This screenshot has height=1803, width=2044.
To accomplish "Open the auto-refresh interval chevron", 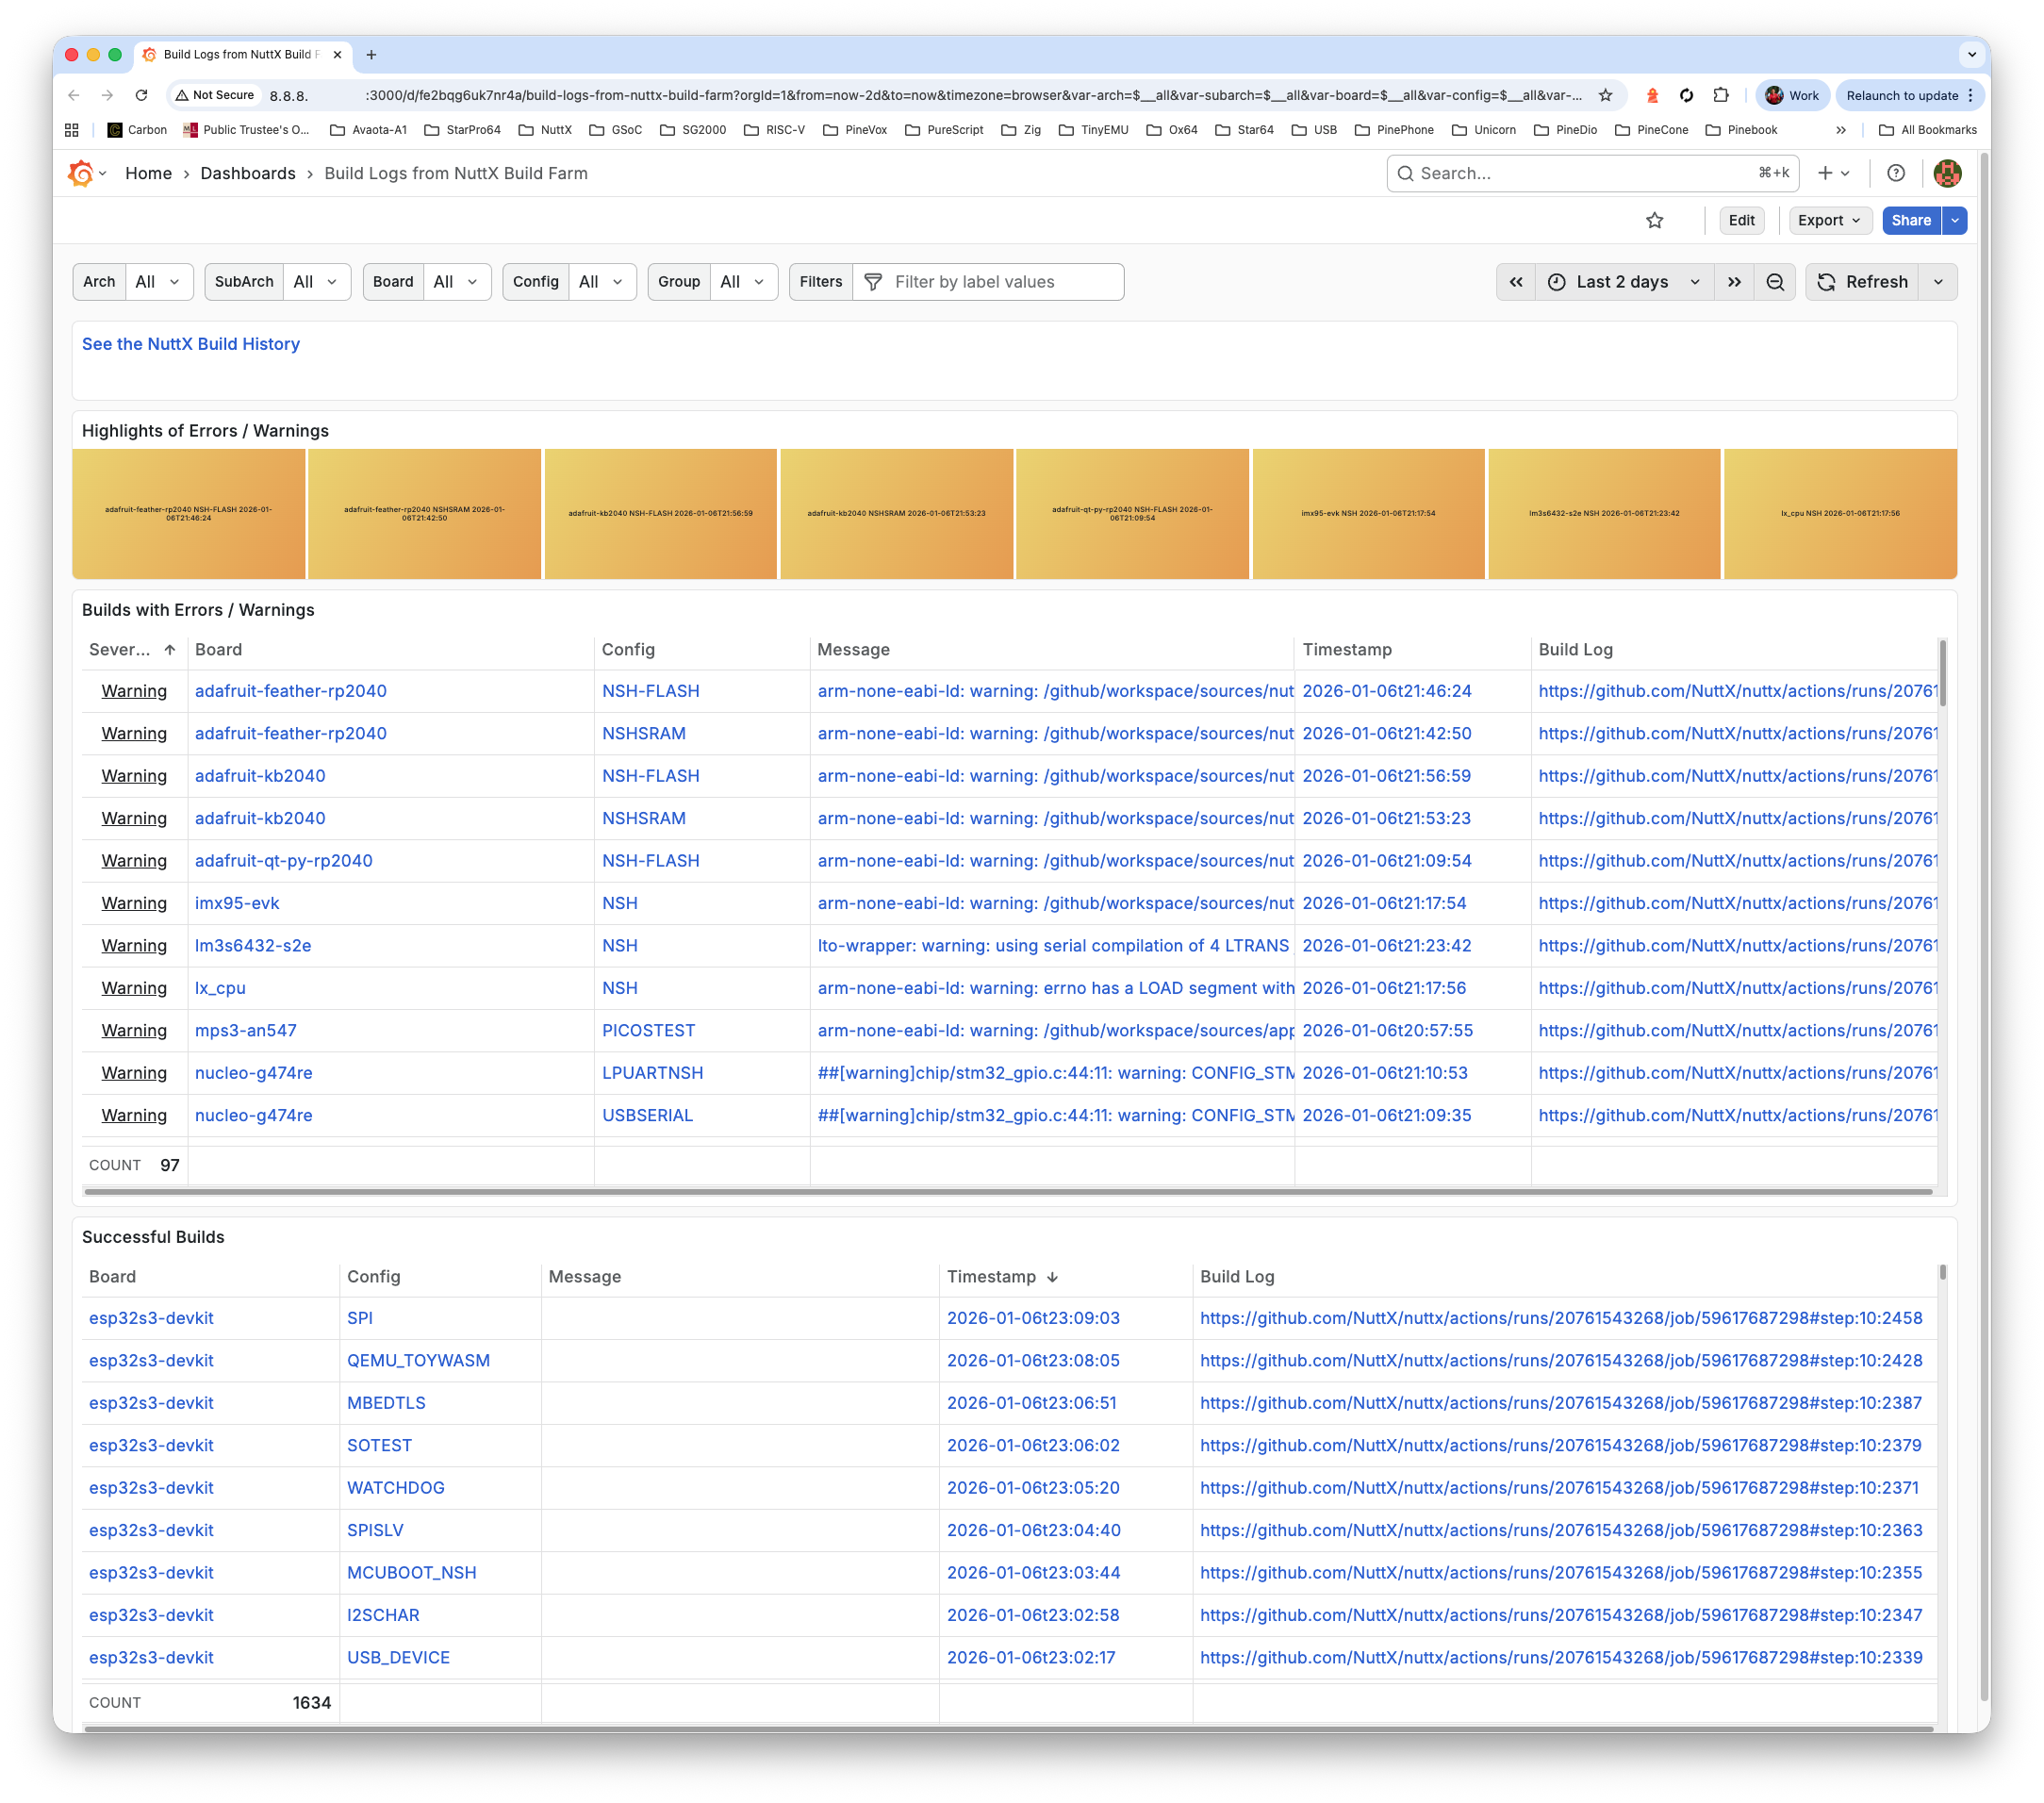I will click(1938, 281).
